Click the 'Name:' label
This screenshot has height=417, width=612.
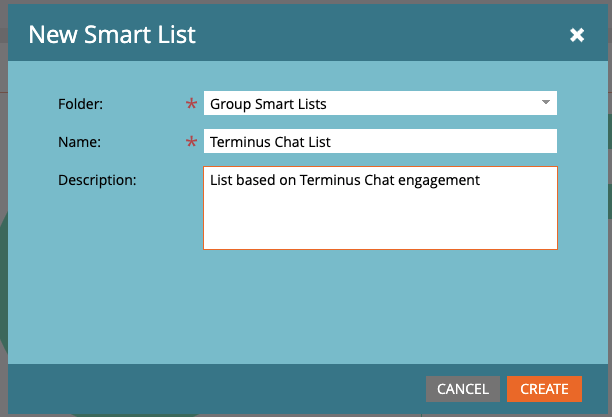(x=79, y=142)
